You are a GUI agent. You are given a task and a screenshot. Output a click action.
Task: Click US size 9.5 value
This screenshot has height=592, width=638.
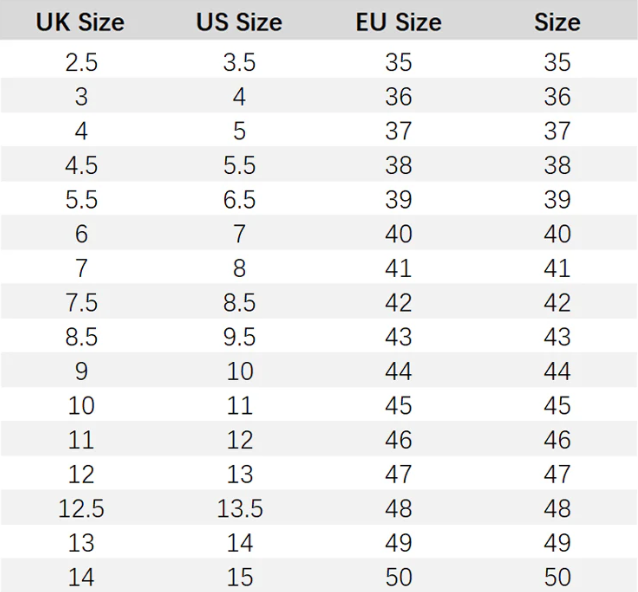pyautogui.click(x=239, y=337)
